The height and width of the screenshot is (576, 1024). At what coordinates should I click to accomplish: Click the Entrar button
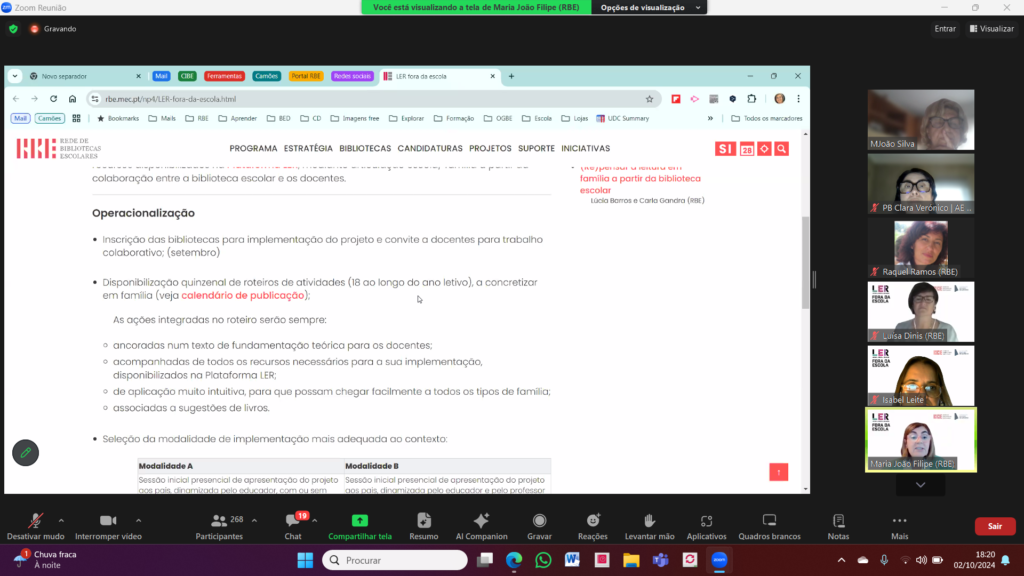[x=945, y=29]
